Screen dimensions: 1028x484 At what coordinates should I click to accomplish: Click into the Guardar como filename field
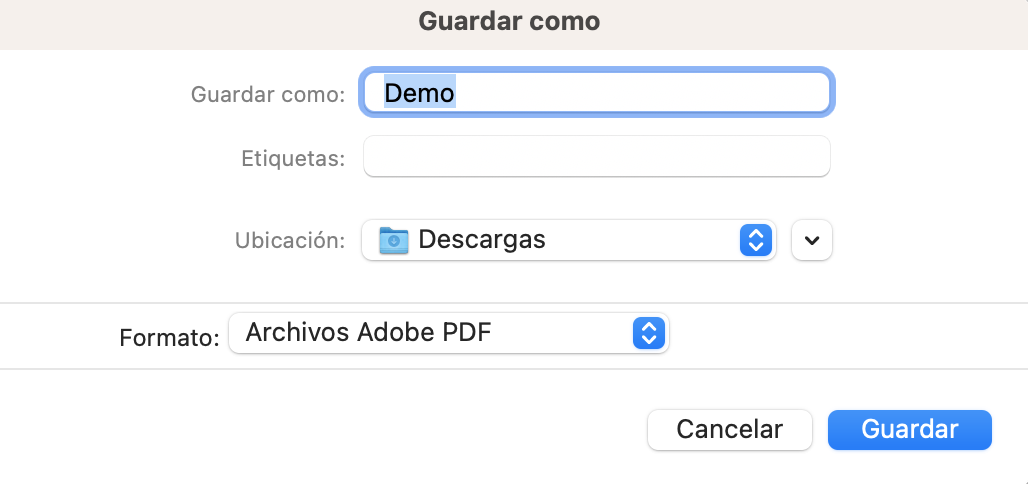597,92
